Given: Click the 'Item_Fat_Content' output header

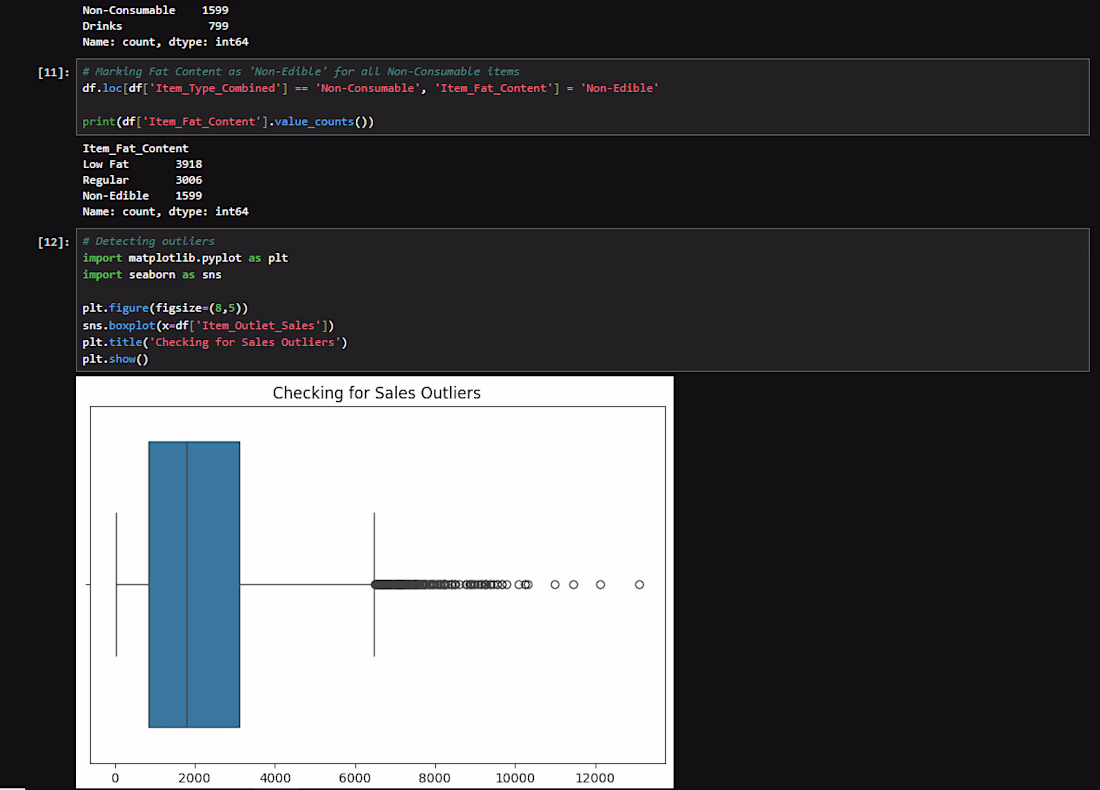Looking at the screenshot, I should tap(135, 149).
